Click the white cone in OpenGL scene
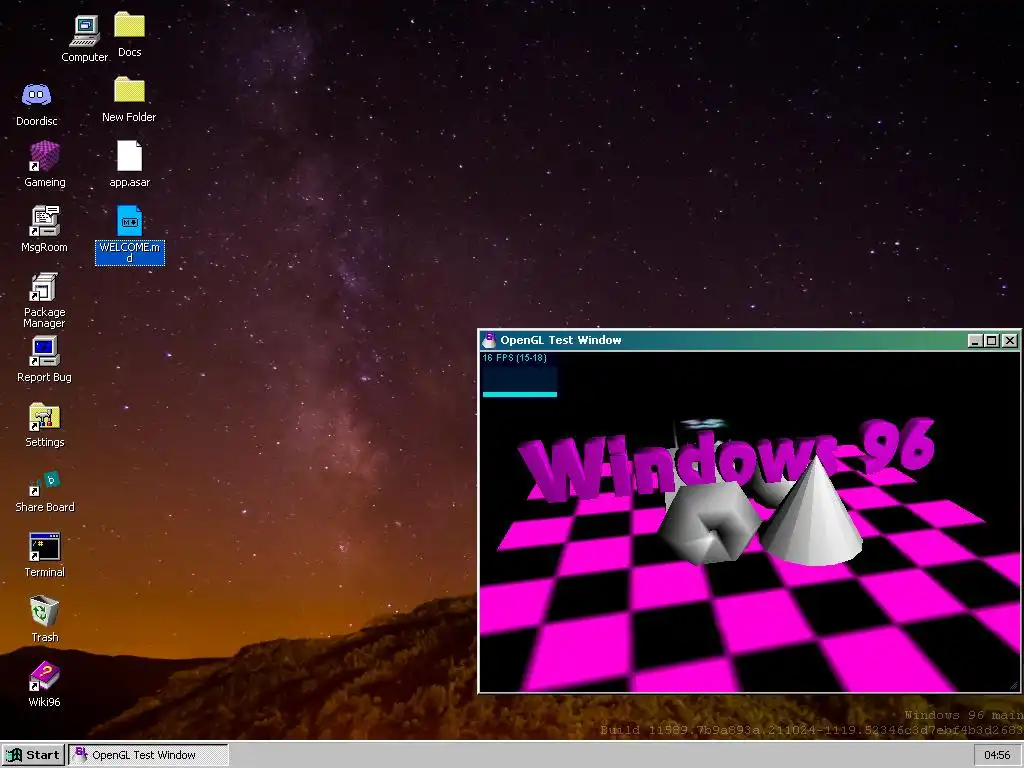 (x=812, y=511)
